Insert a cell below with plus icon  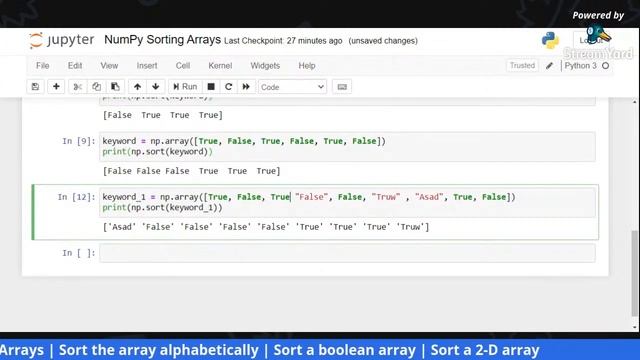[56, 87]
